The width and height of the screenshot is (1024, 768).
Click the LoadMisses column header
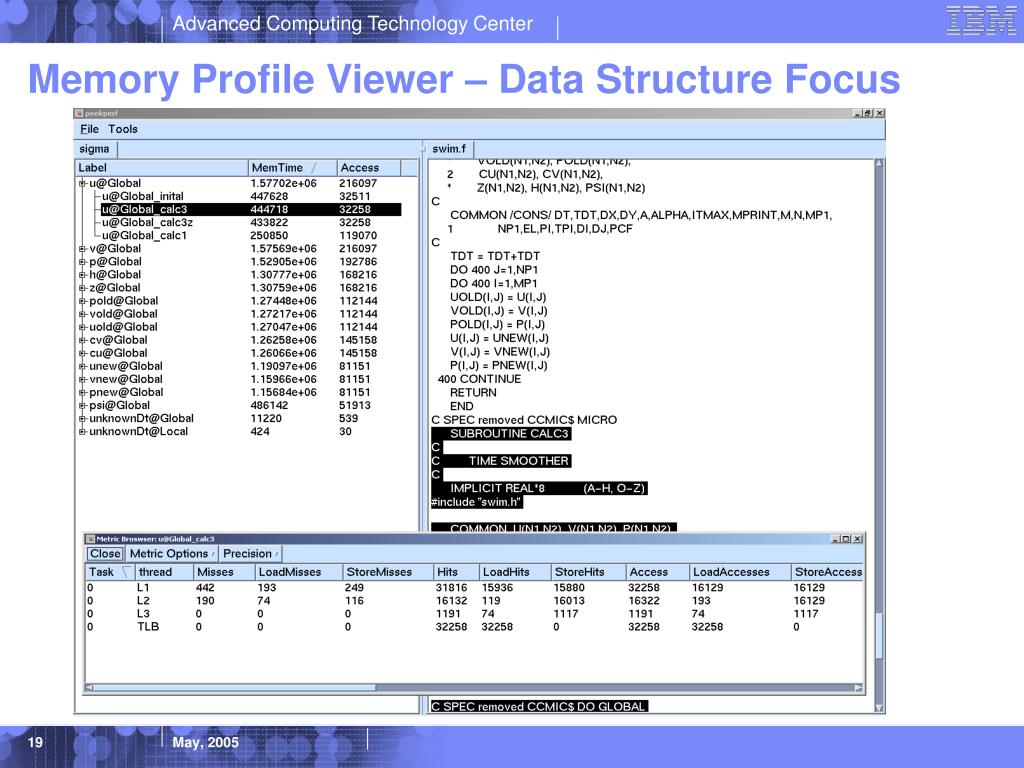coord(298,572)
